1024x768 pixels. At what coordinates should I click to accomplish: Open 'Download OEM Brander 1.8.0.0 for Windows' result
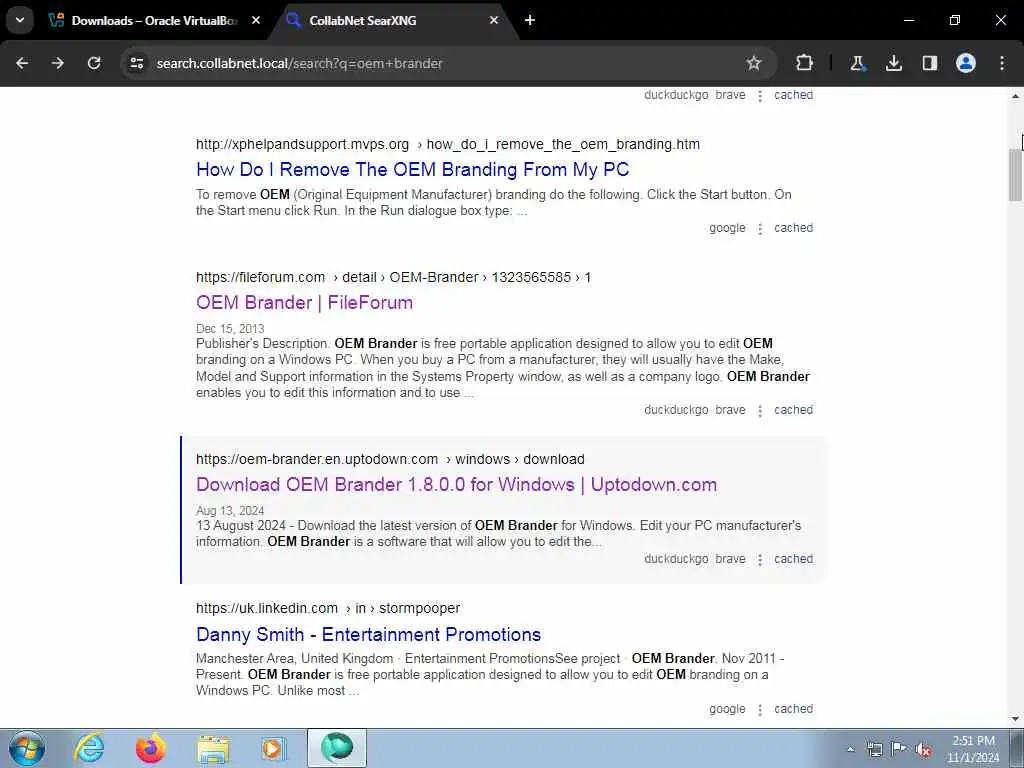pos(456,485)
